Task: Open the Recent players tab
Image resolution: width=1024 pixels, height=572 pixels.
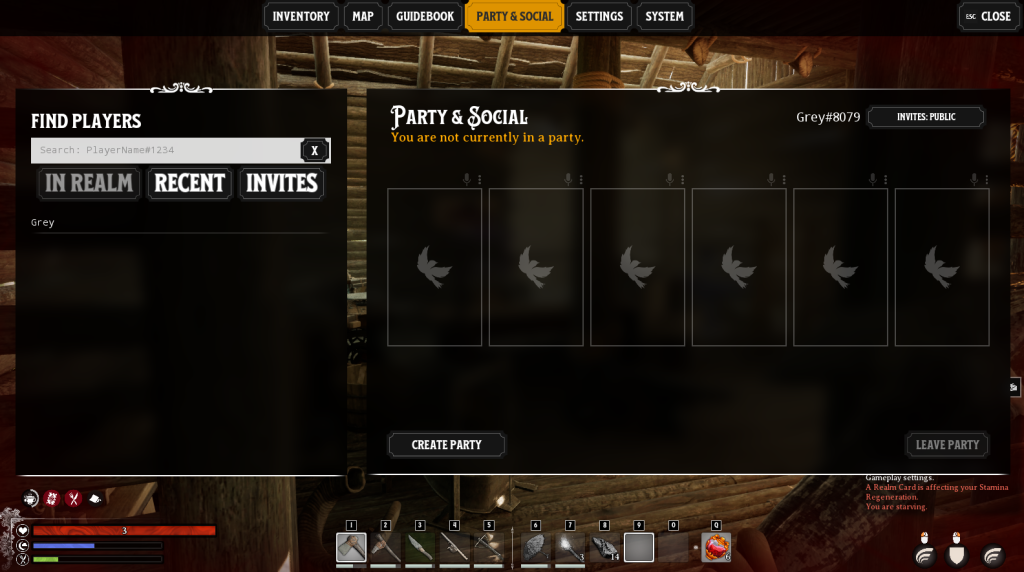Action: tap(189, 183)
